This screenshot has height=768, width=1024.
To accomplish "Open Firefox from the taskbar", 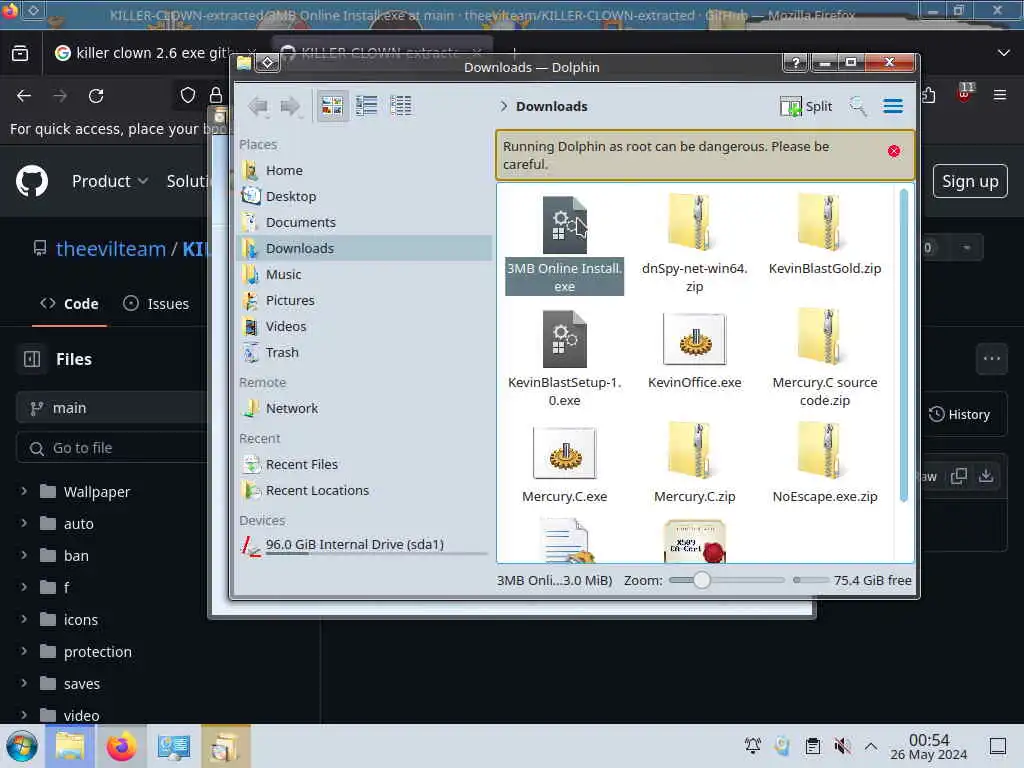I will pos(121,746).
